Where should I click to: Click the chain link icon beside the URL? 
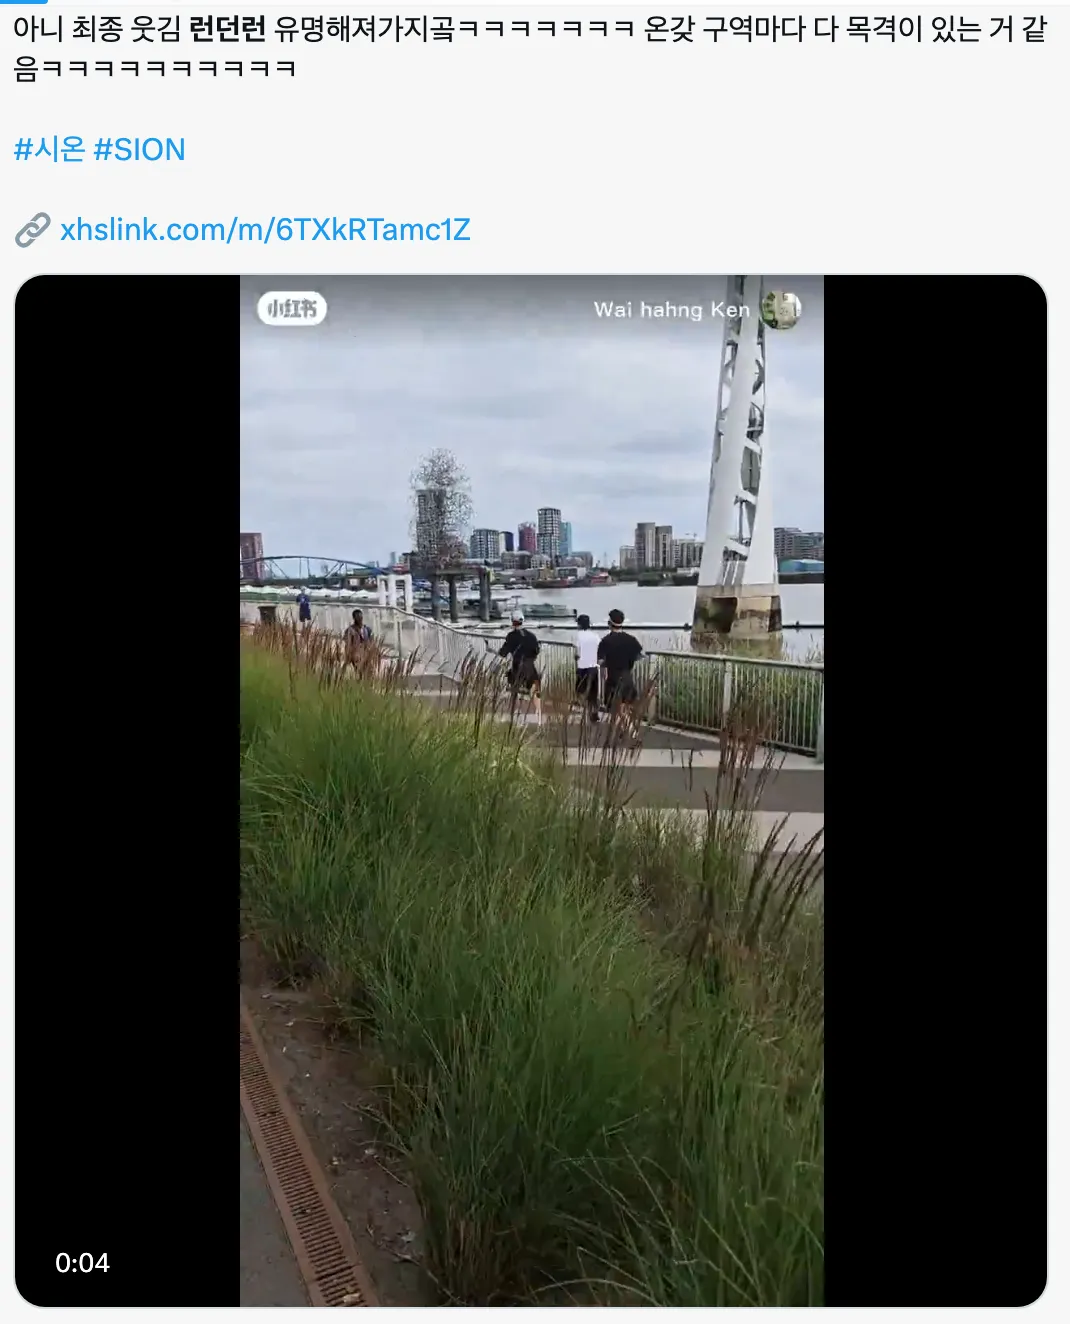coord(33,230)
